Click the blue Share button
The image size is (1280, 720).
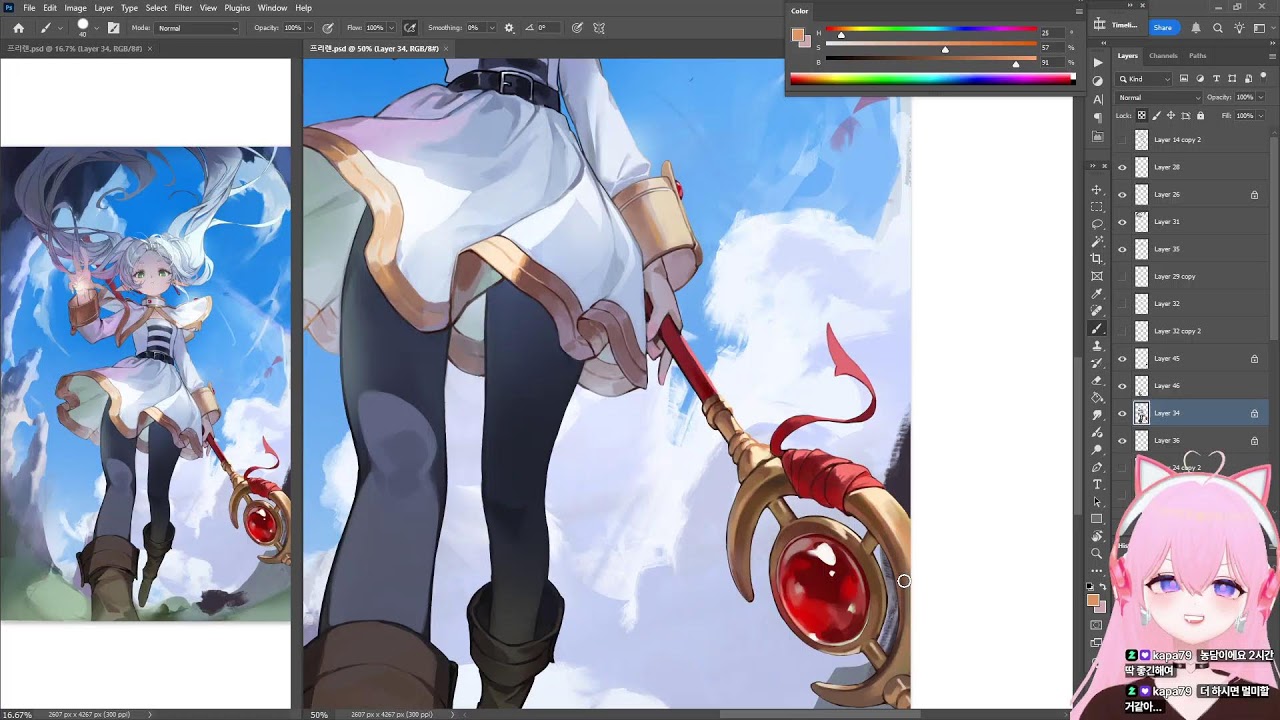[x=1162, y=28]
